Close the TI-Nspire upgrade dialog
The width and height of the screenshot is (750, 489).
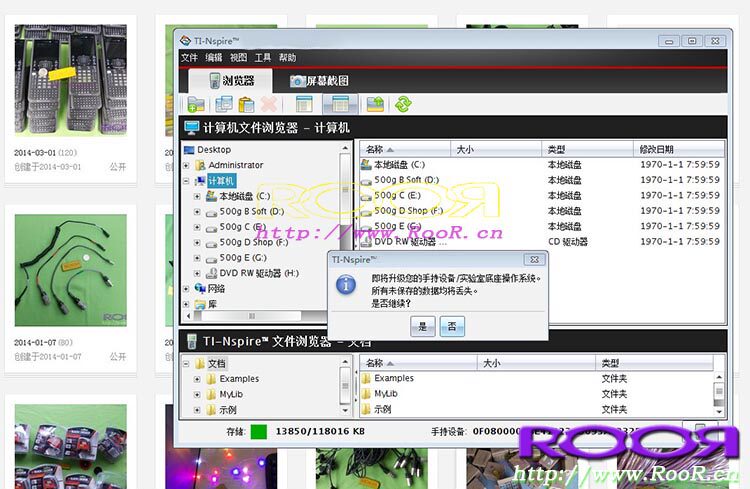534,259
